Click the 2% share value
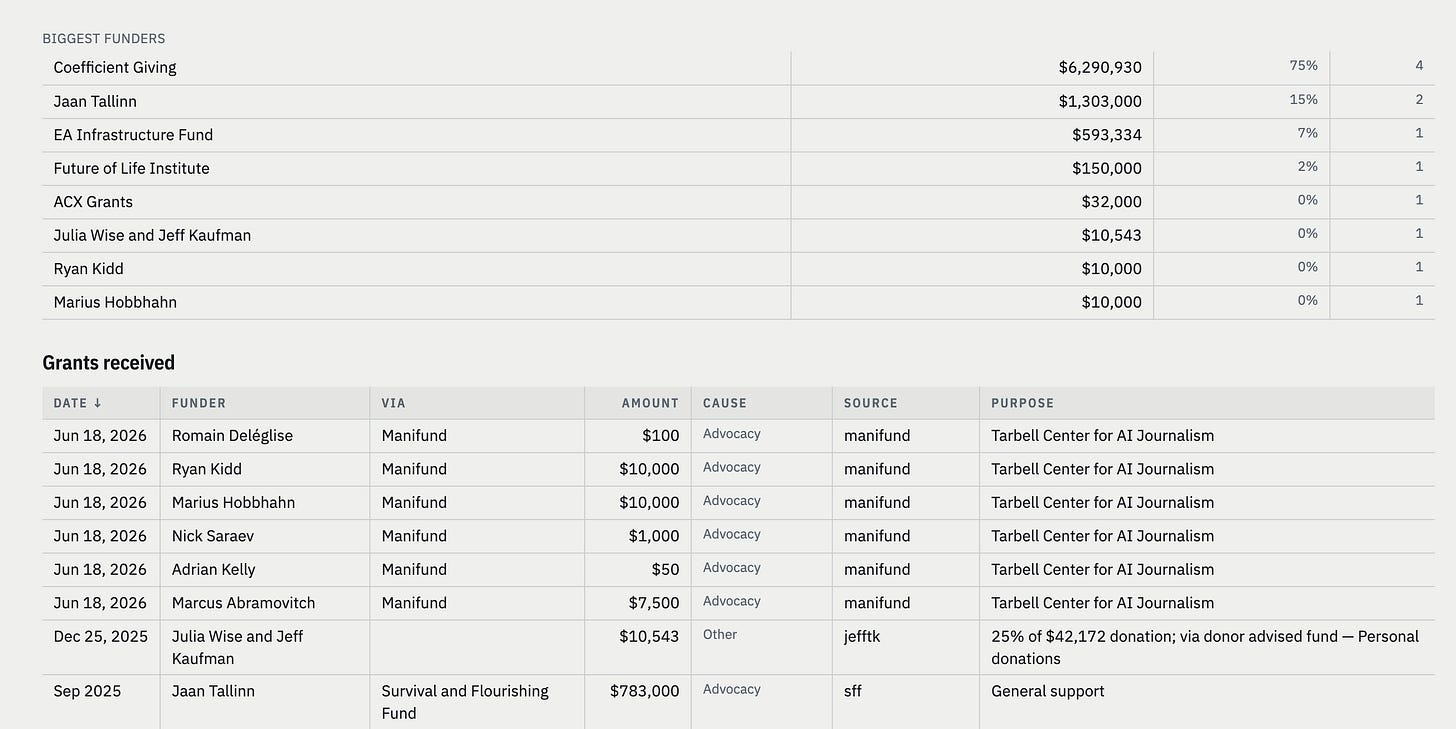This screenshot has width=1456, height=729. click(x=1308, y=167)
